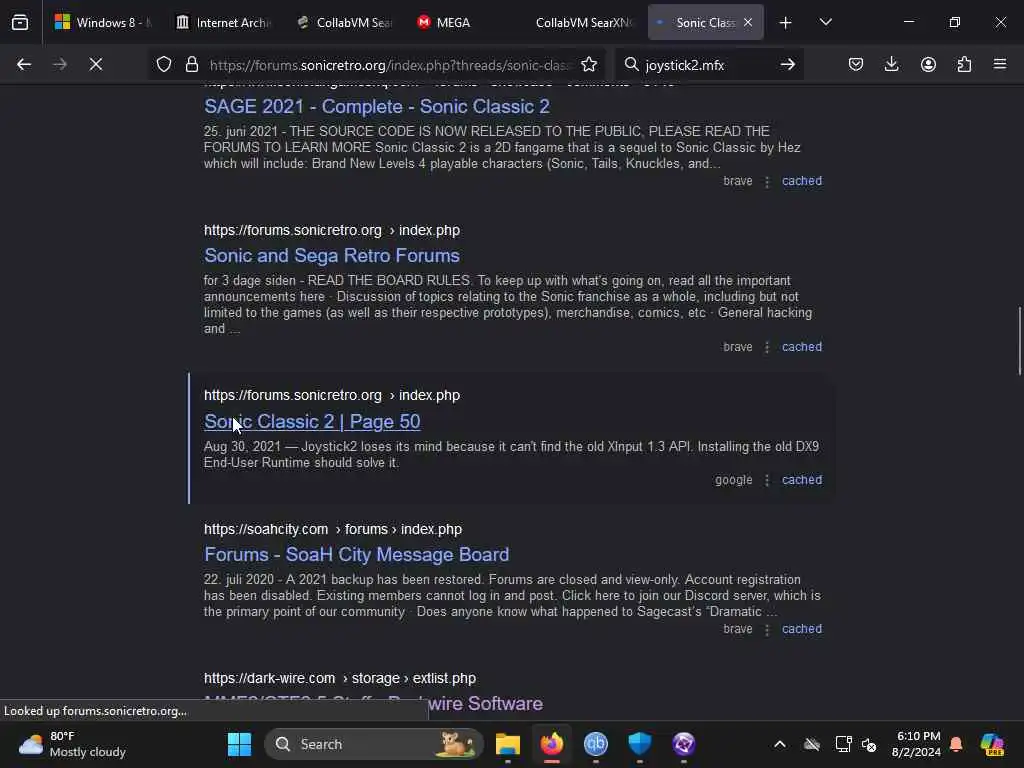Open options dots for SoaH City result

click(767, 630)
